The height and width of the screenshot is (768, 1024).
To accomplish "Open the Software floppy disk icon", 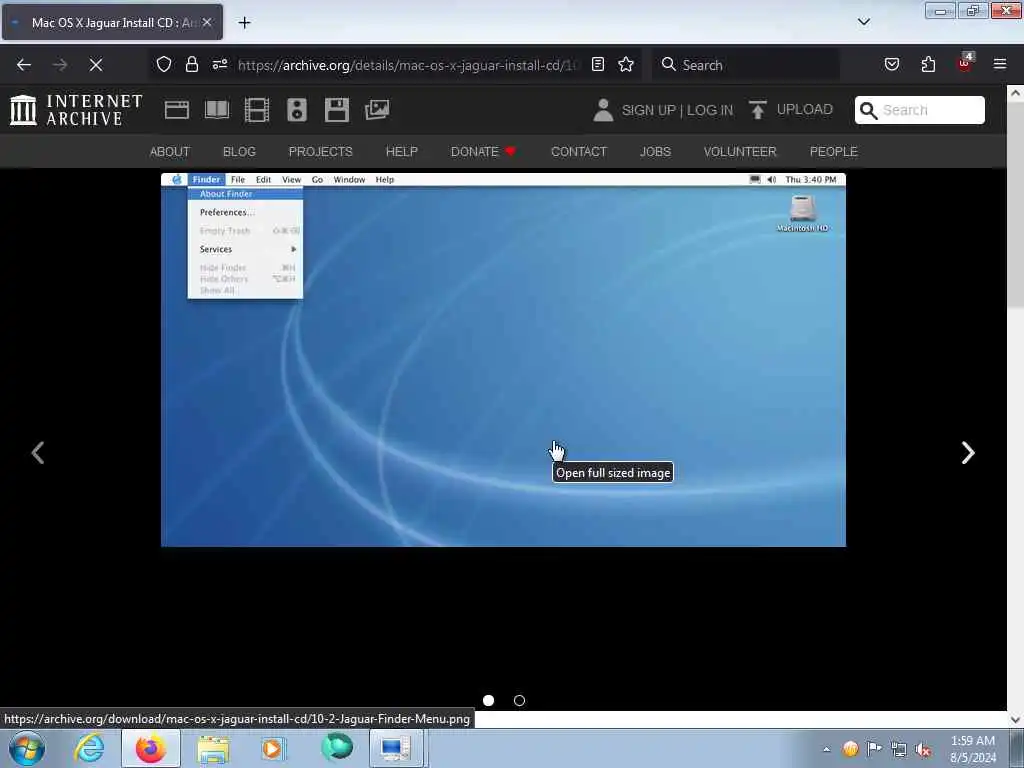I will click(x=337, y=110).
